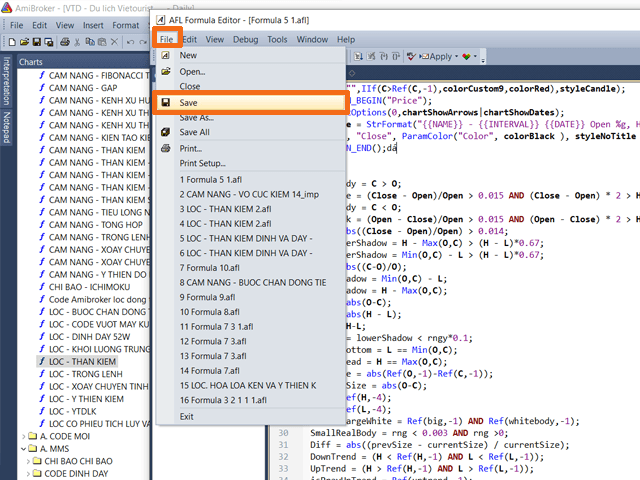The image size is (640, 480).
Task: Open recent file 7 Formula 10.afl
Action: (250, 268)
